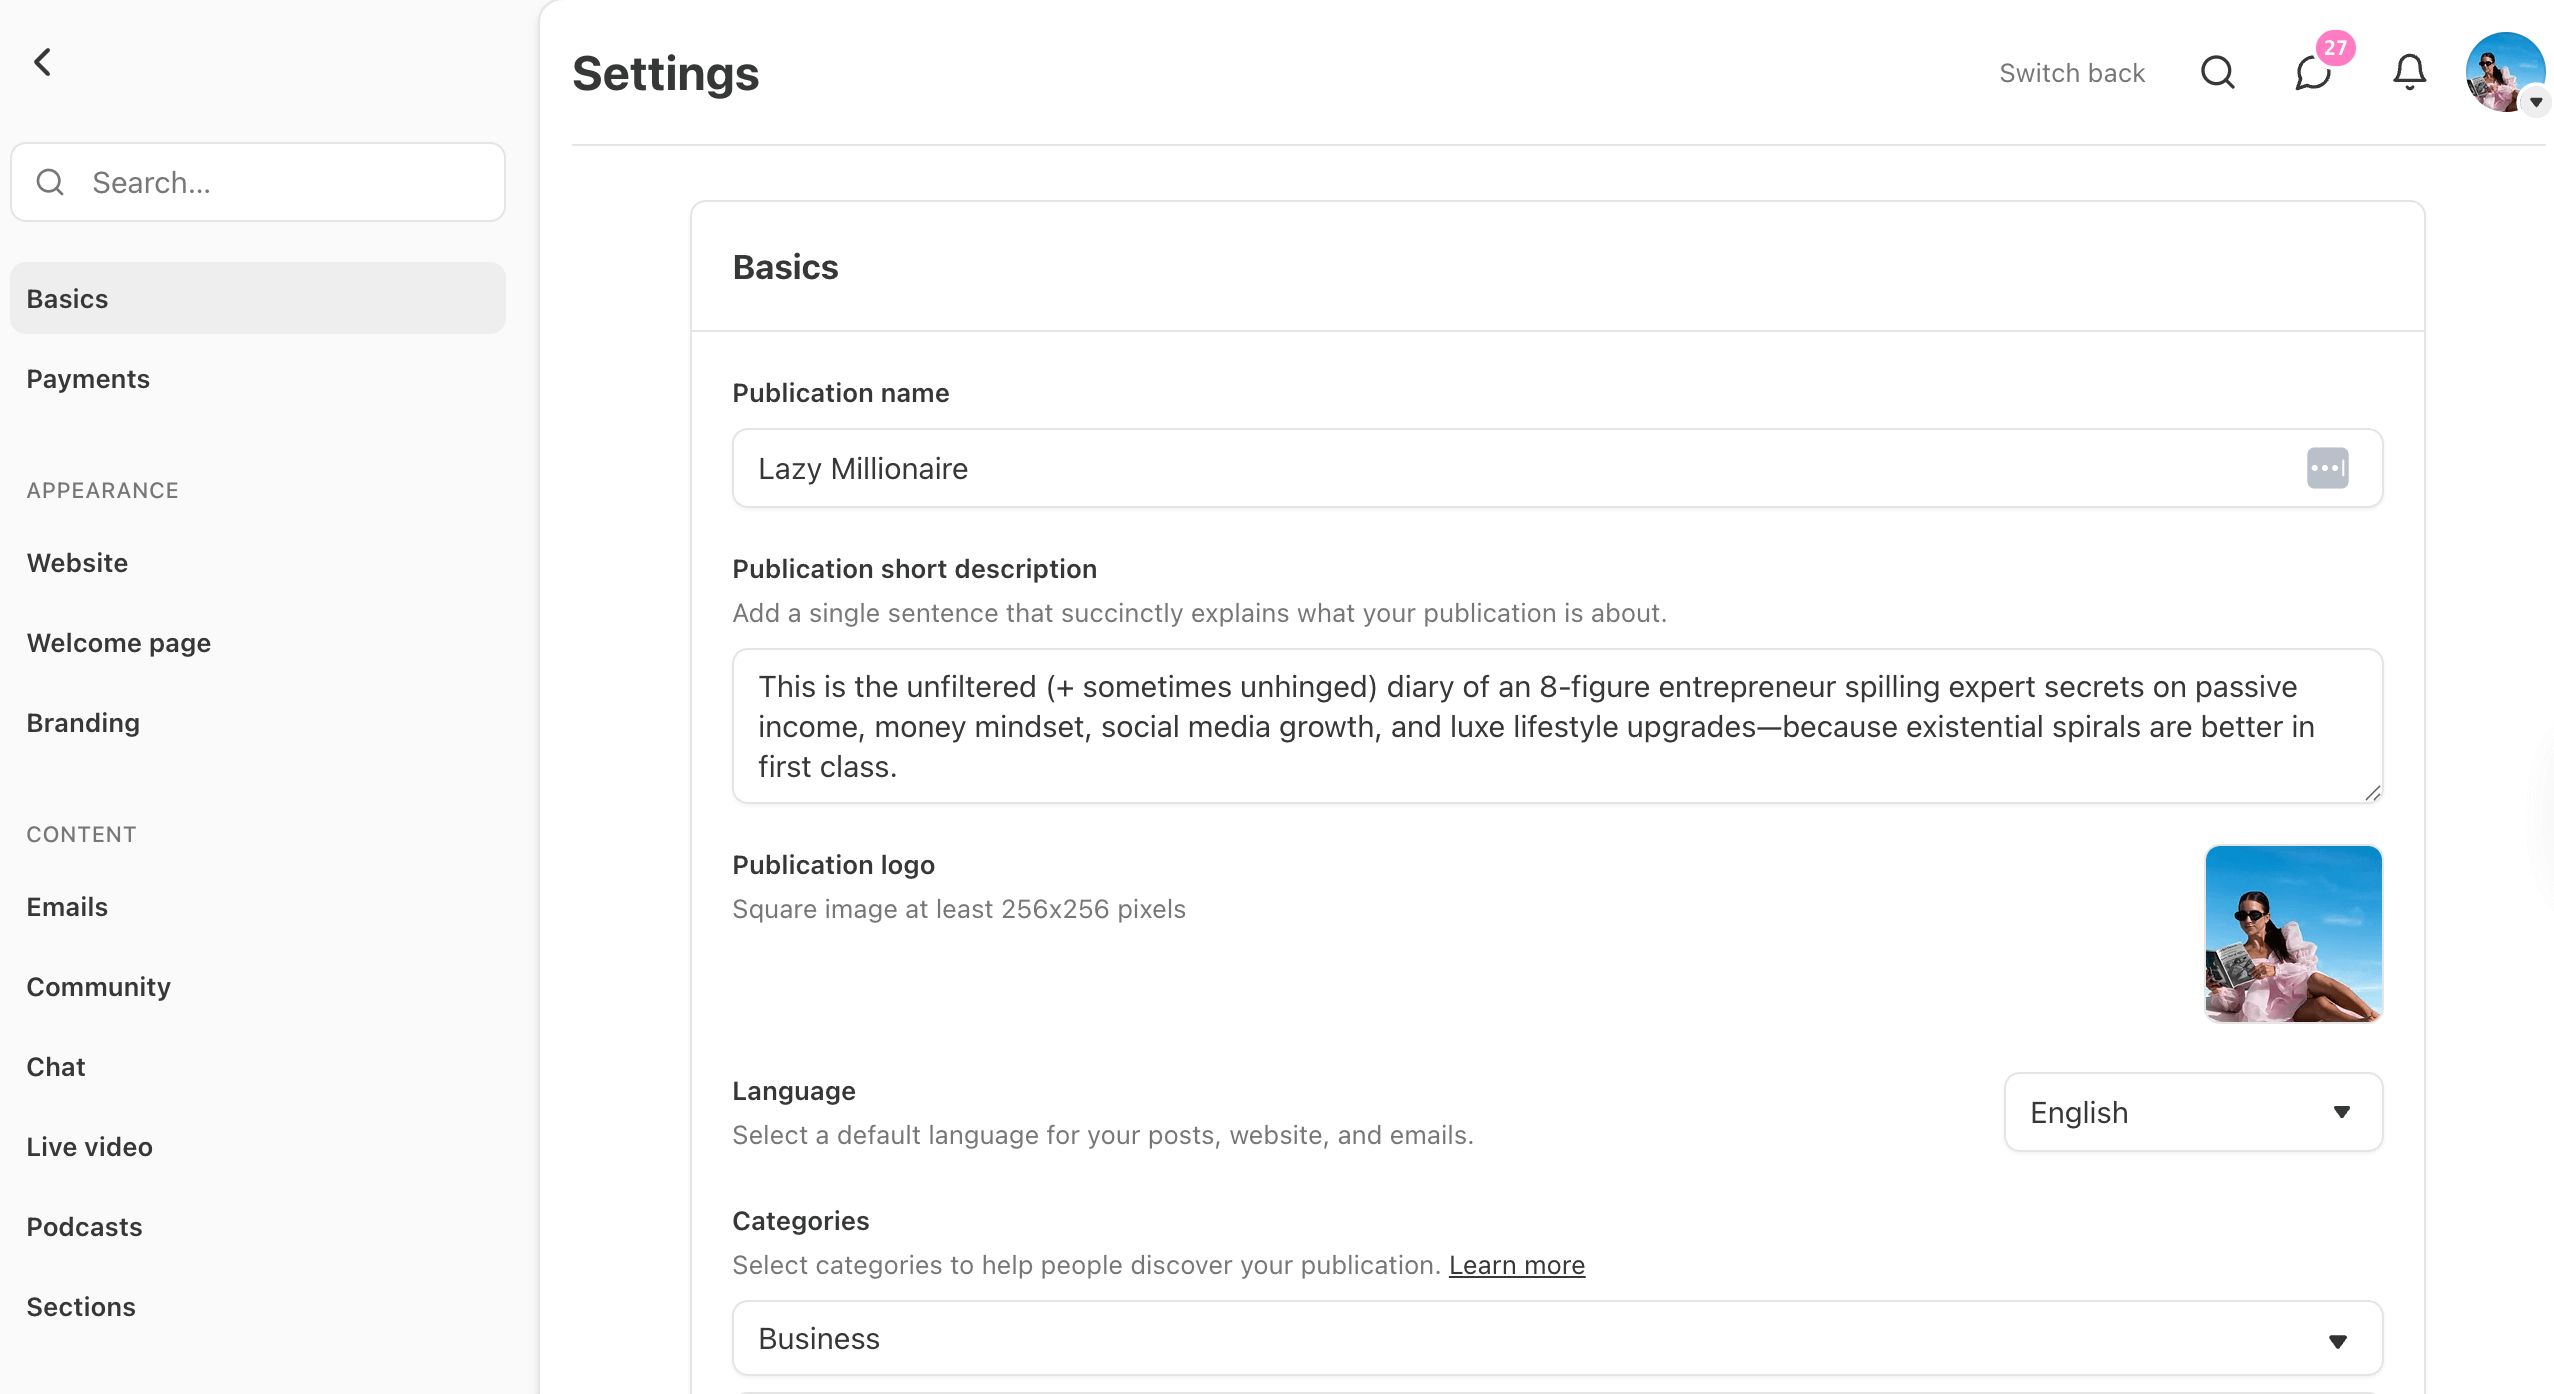
Task: Click the Publication name input field
Action: point(1557,468)
